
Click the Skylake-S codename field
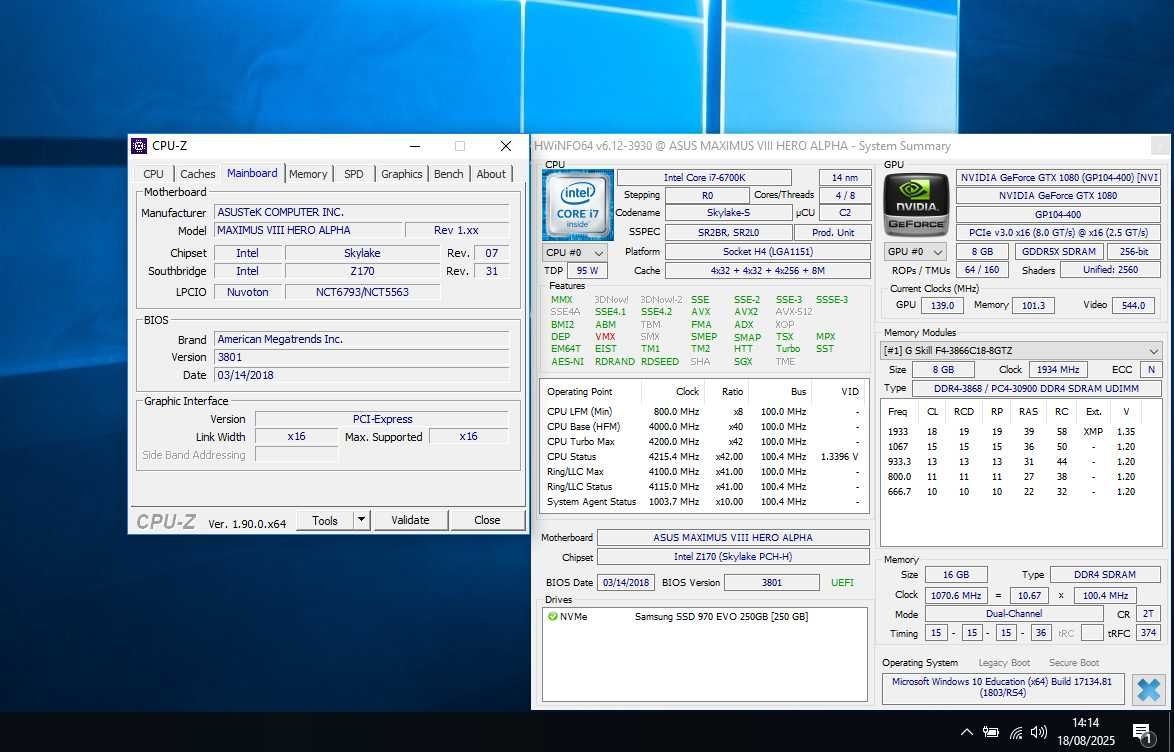728,213
